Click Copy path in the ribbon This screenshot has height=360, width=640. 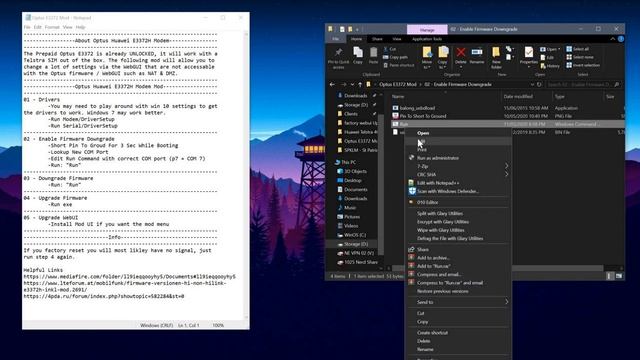[x=396, y=57]
